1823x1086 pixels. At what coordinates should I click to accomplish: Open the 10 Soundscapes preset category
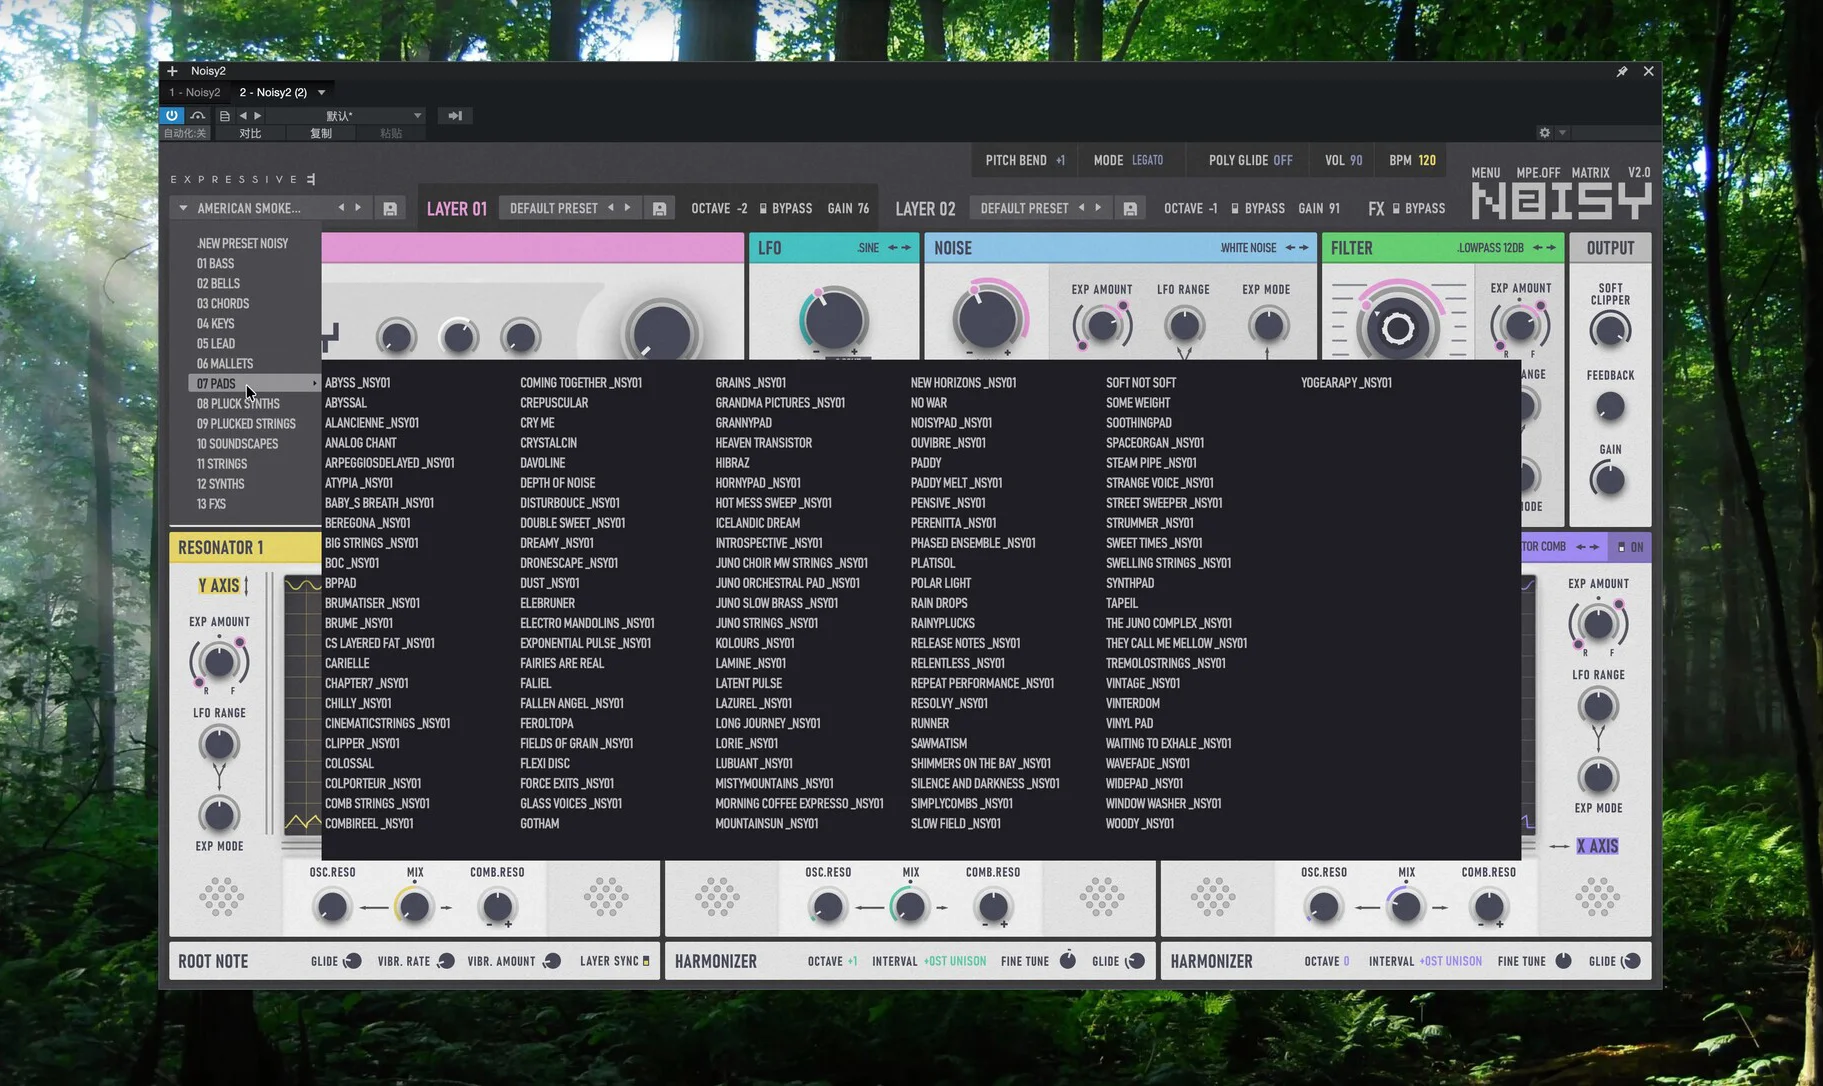tap(237, 444)
